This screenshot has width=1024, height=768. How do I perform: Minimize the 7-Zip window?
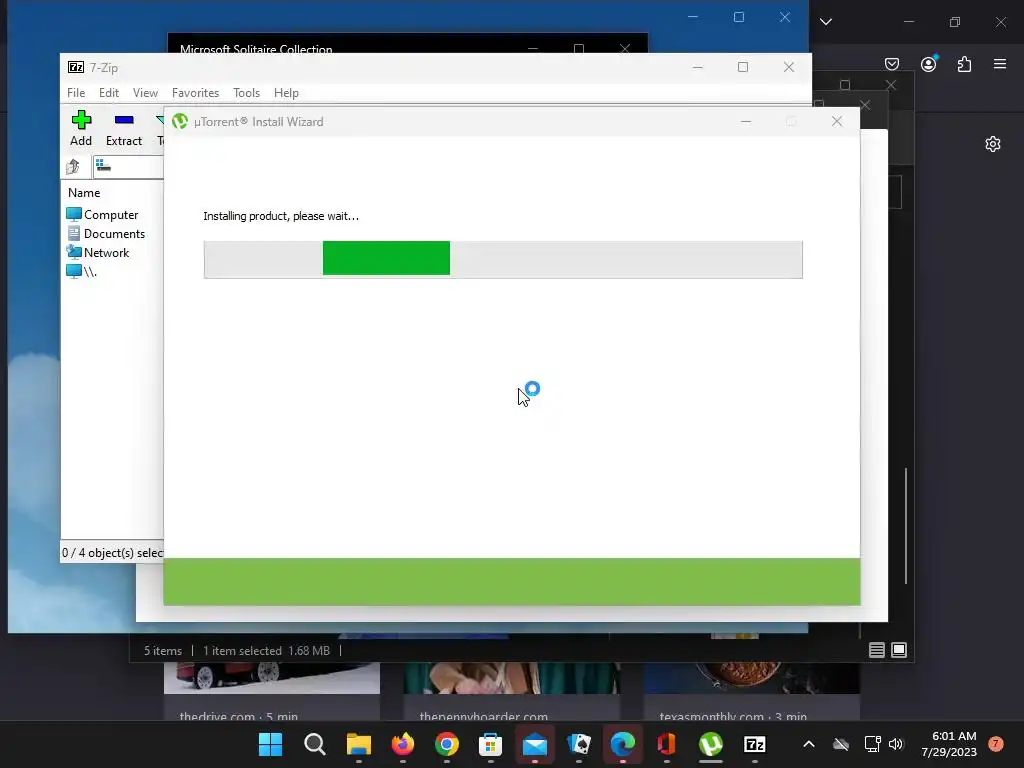pos(697,67)
